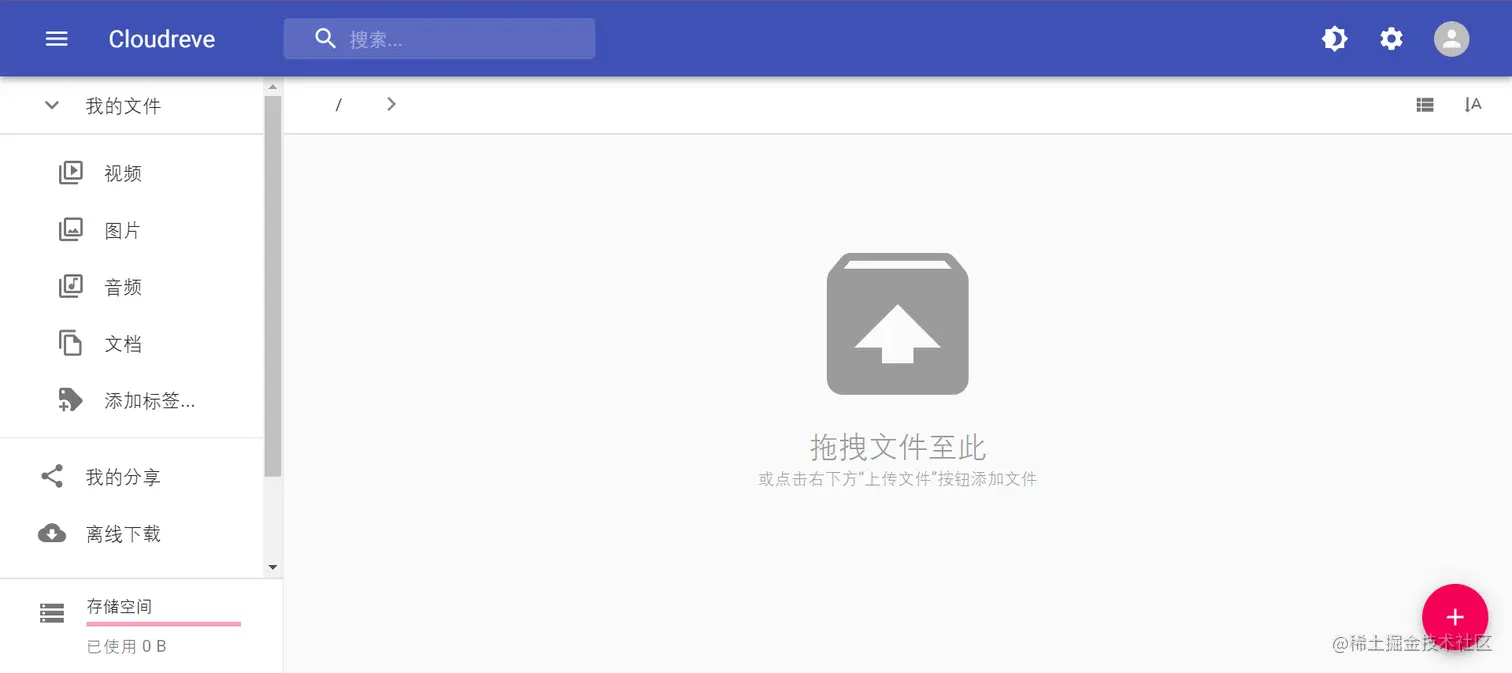Open the hamburger navigation menu
The width and height of the screenshot is (1512, 673).
(x=57, y=39)
